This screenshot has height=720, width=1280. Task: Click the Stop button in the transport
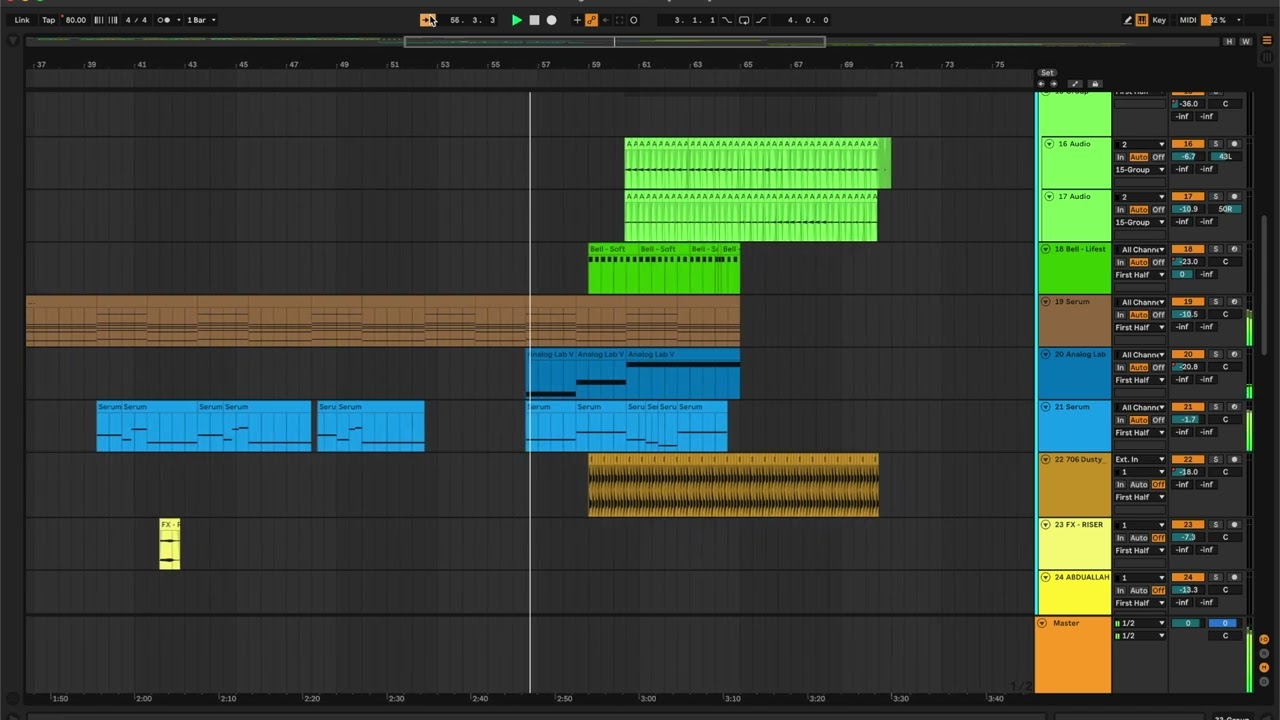pos(534,20)
